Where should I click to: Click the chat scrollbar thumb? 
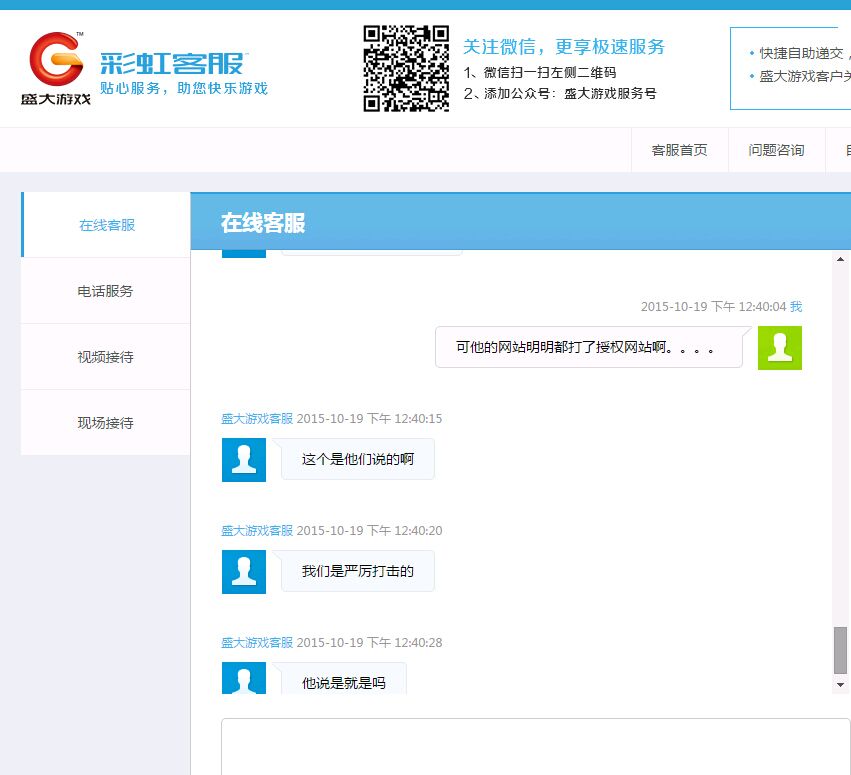(x=840, y=650)
